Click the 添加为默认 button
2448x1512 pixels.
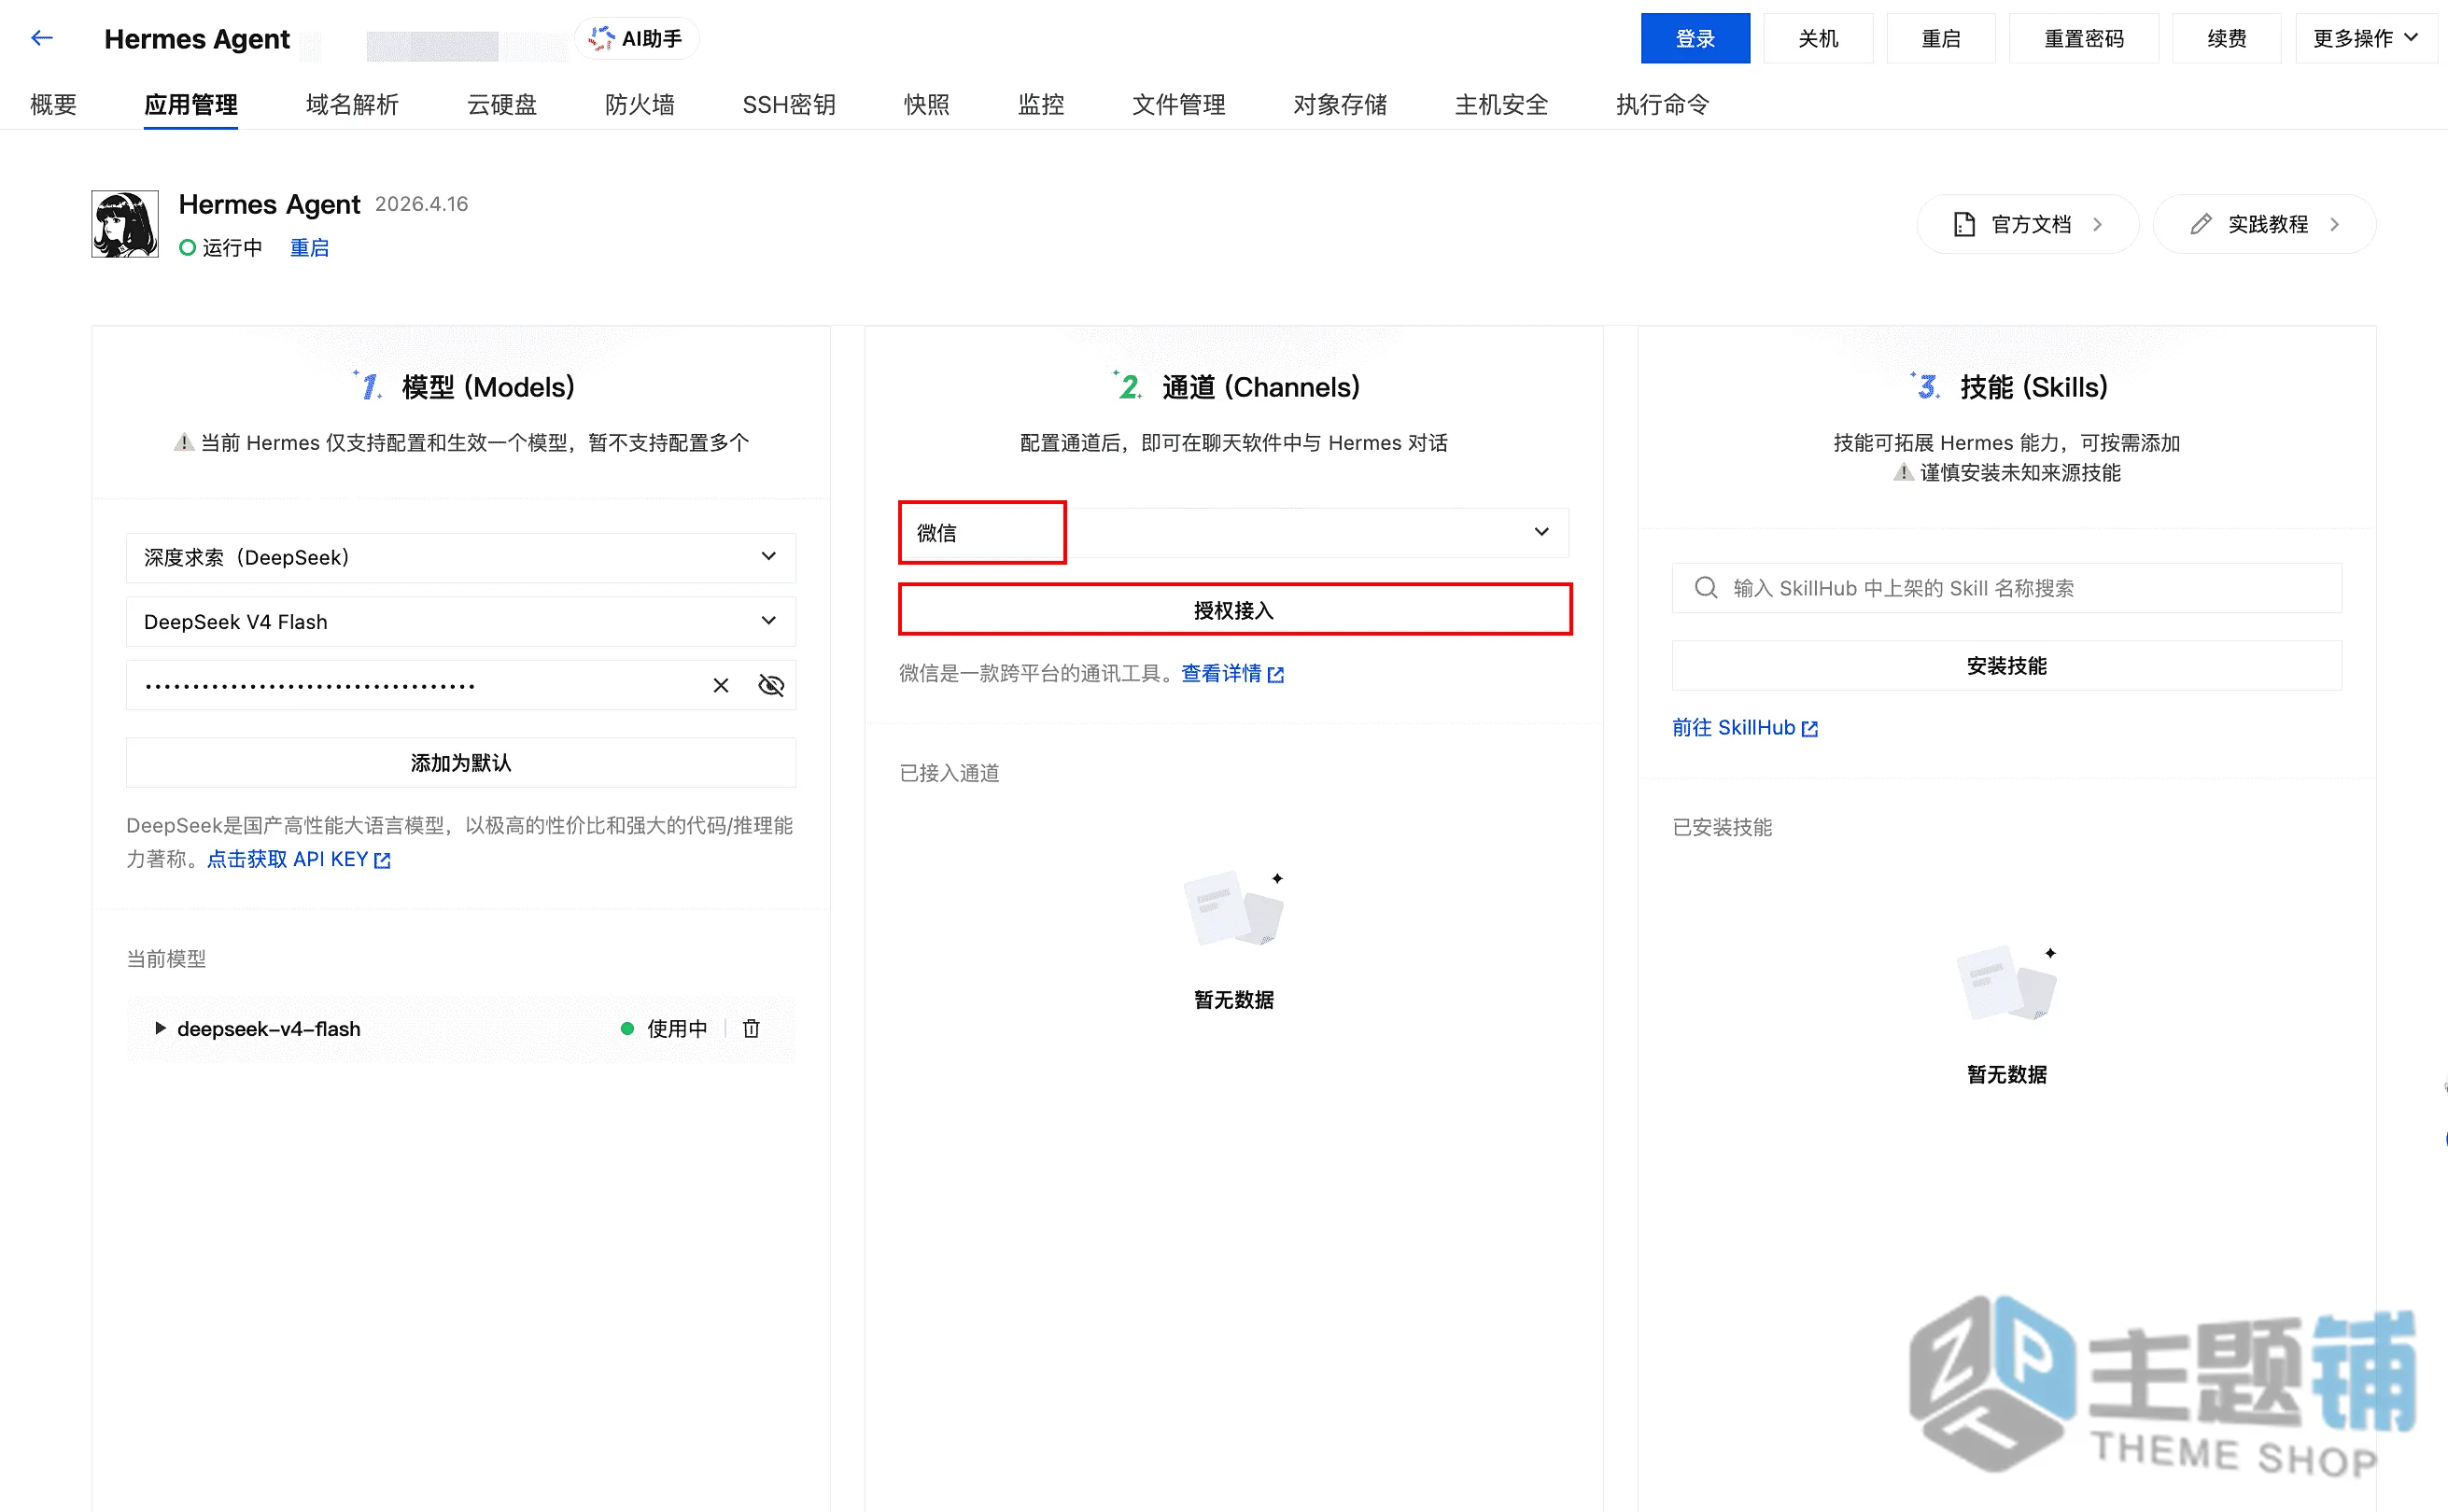(x=461, y=762)
